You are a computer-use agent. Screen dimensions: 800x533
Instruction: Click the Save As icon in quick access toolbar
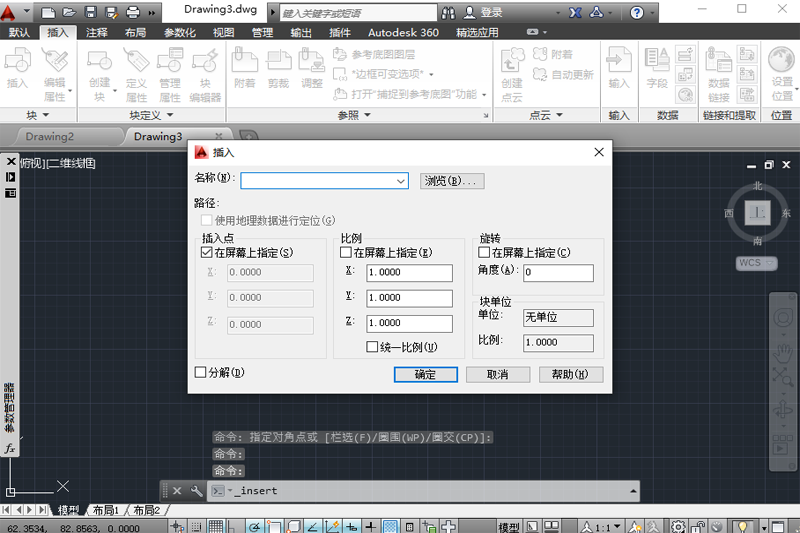click(x=111, y=12)
